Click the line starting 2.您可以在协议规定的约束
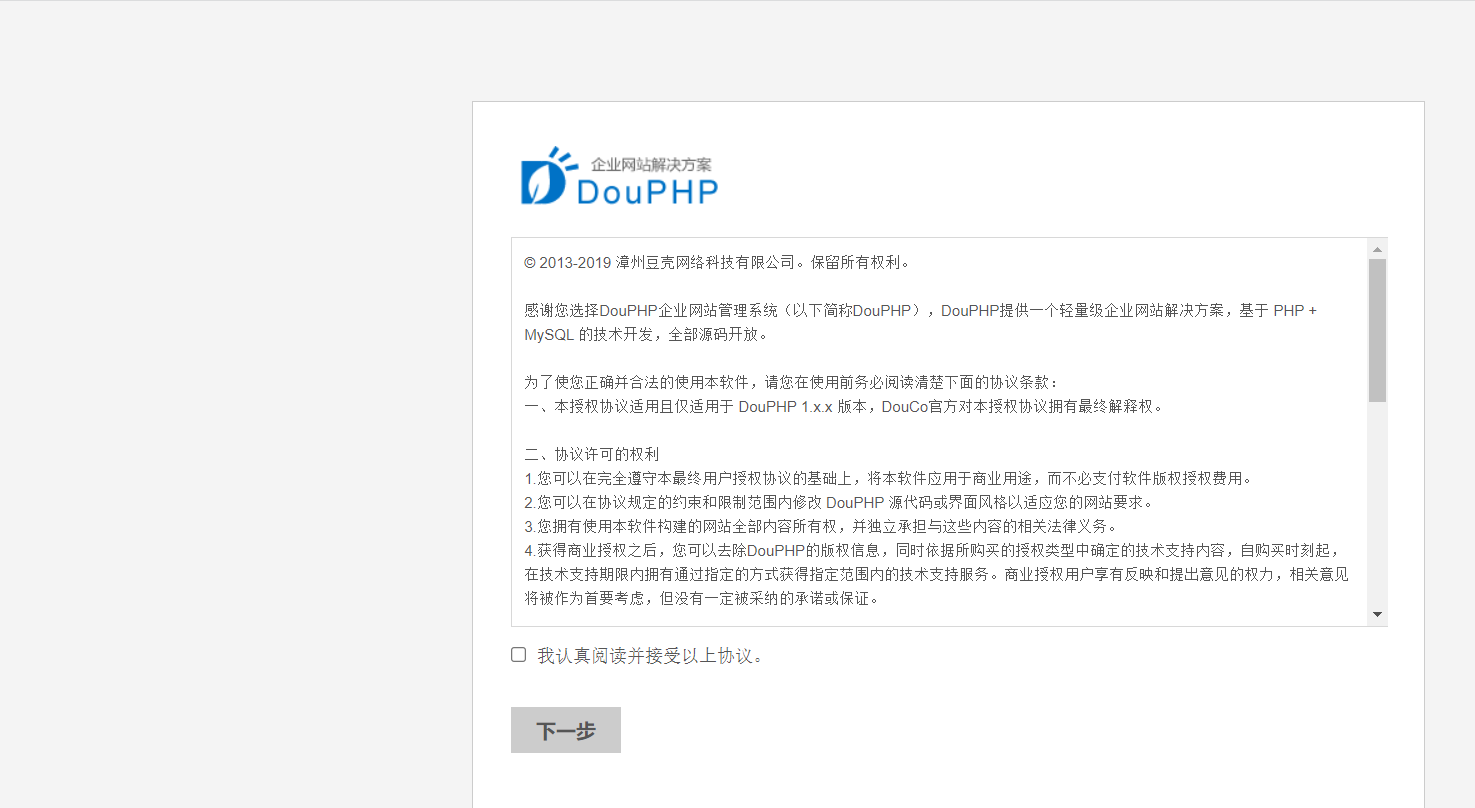This screenshot has height=808, width=1475. point(839,502)
